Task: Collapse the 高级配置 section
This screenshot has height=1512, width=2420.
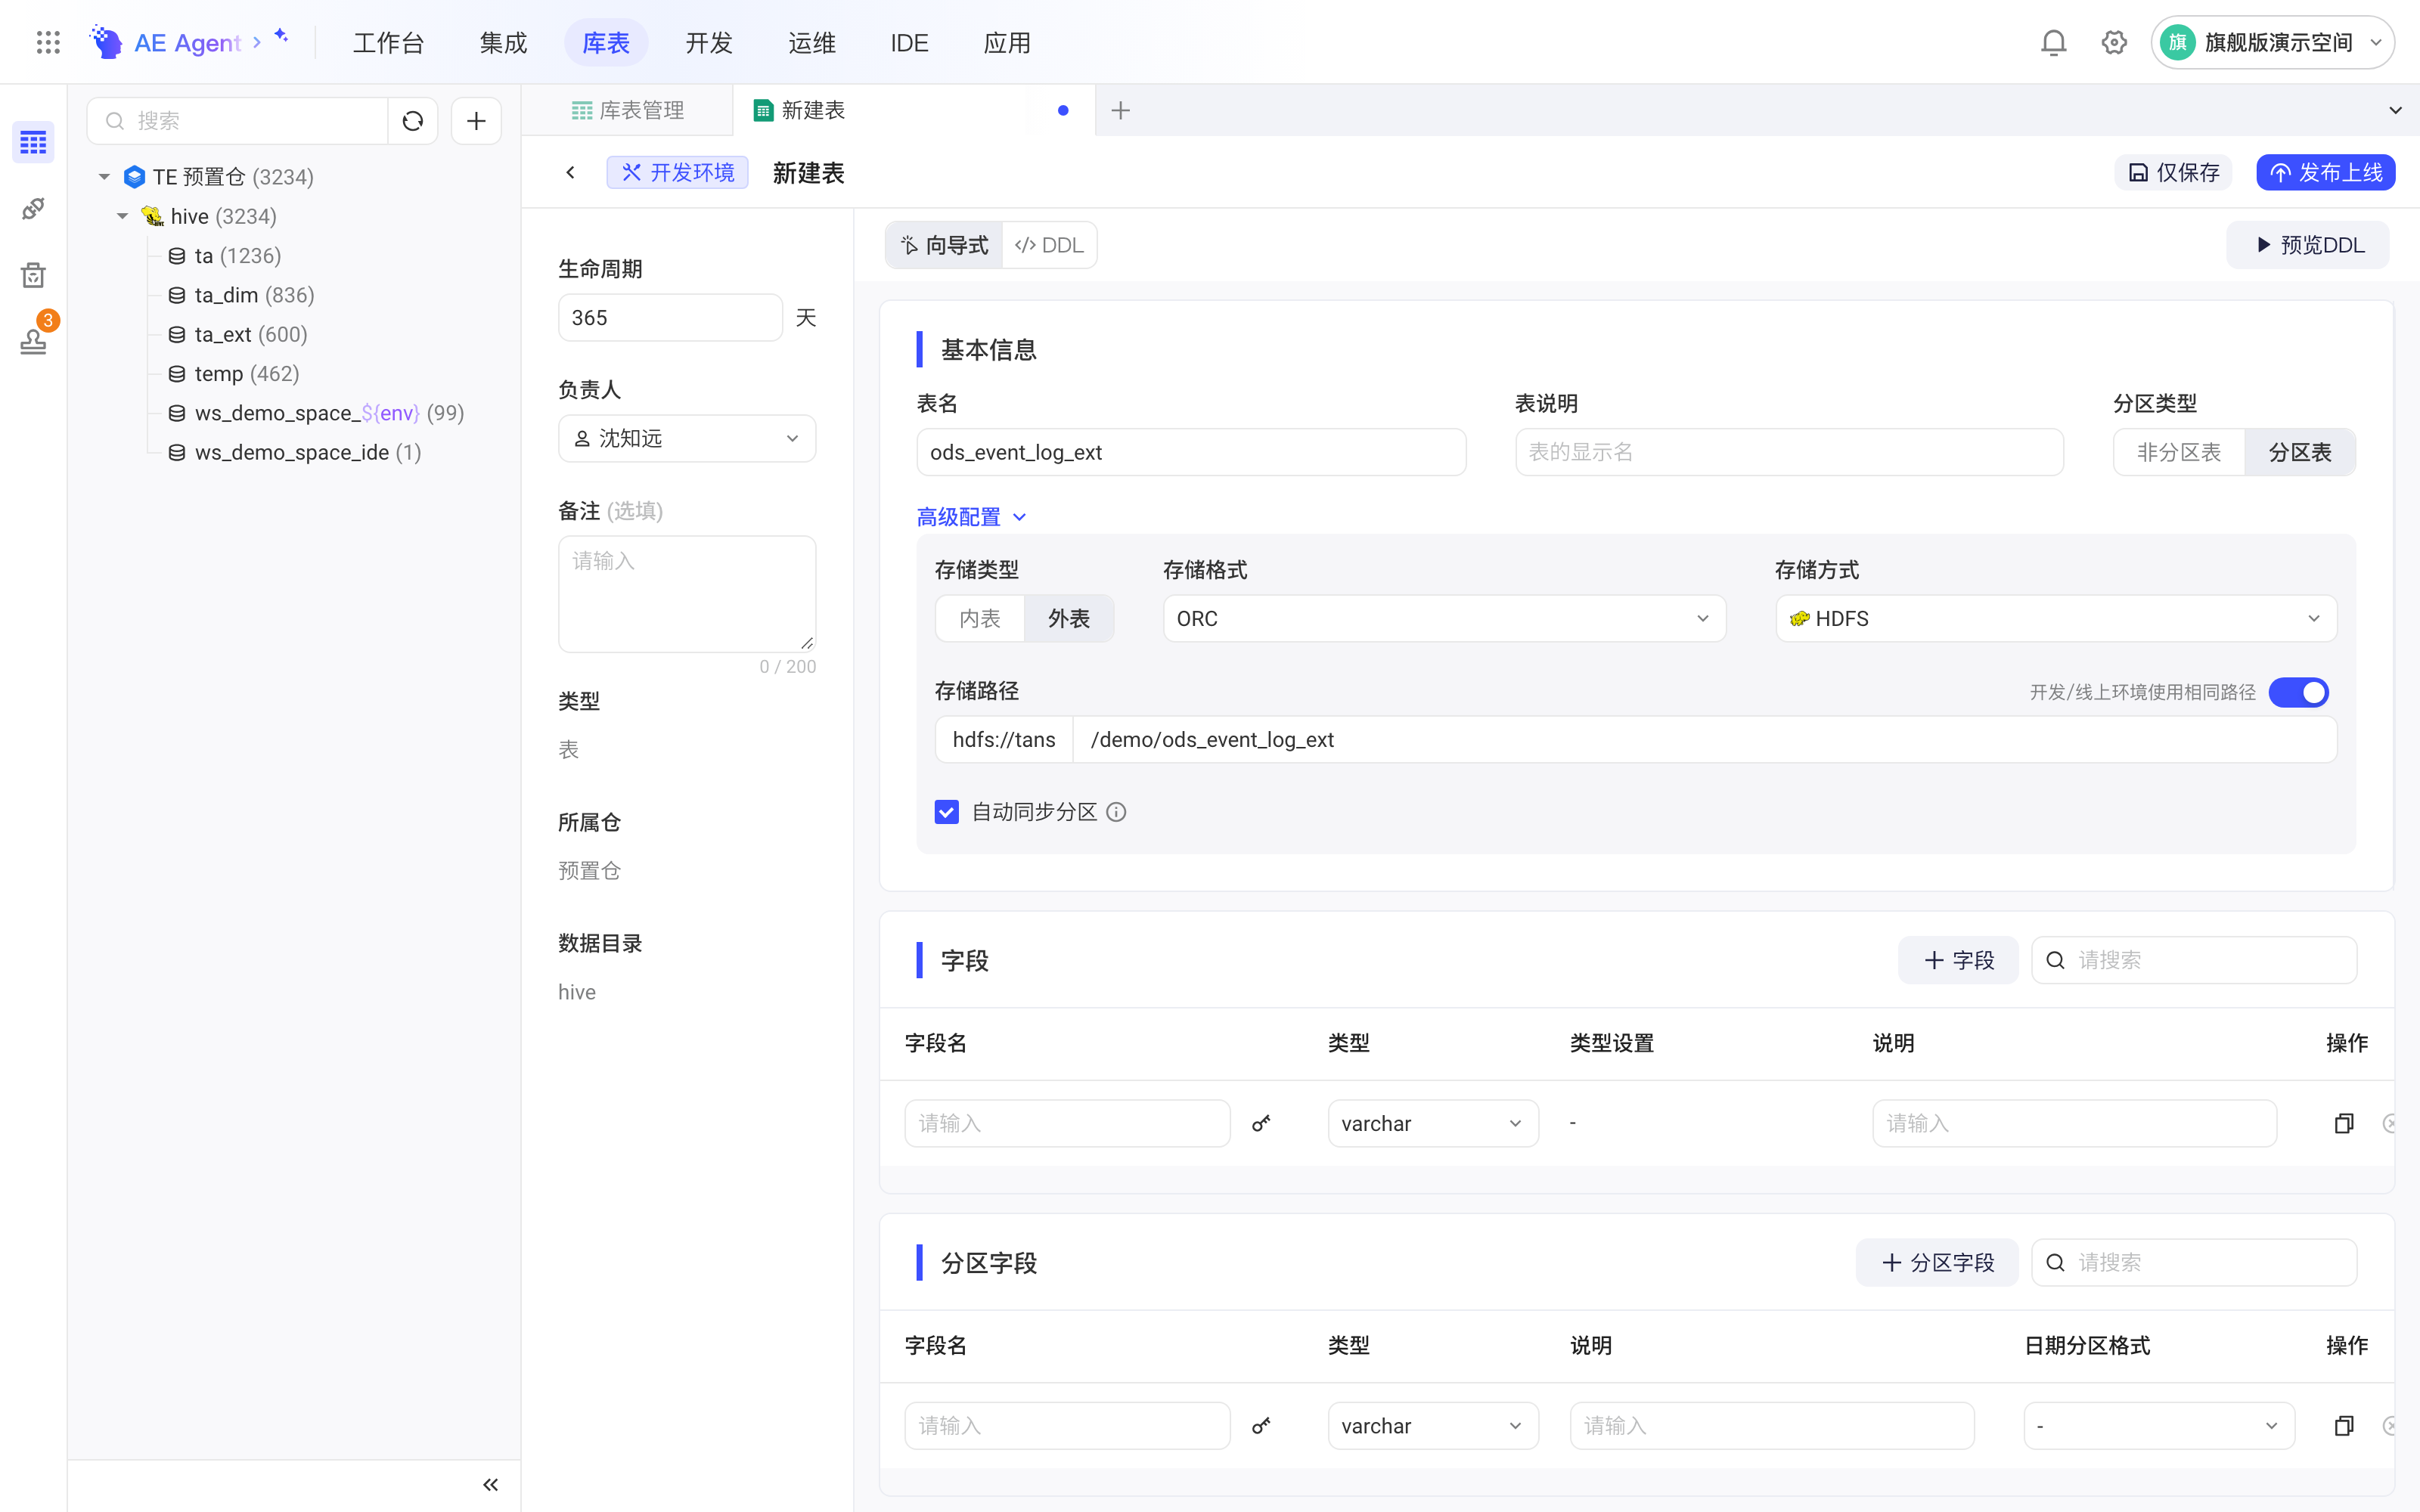Action: 971,517
